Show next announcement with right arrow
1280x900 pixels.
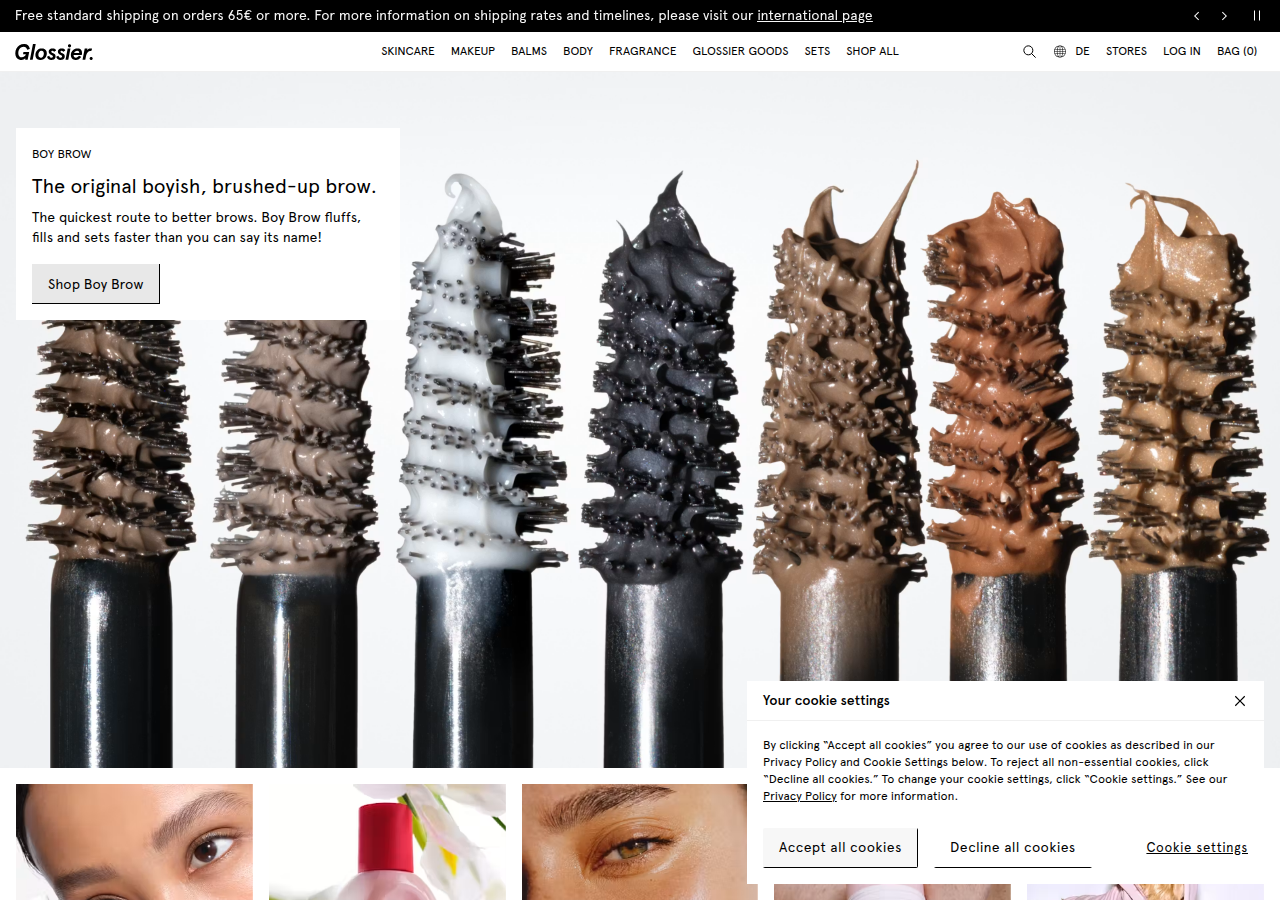pos(1224,16)
